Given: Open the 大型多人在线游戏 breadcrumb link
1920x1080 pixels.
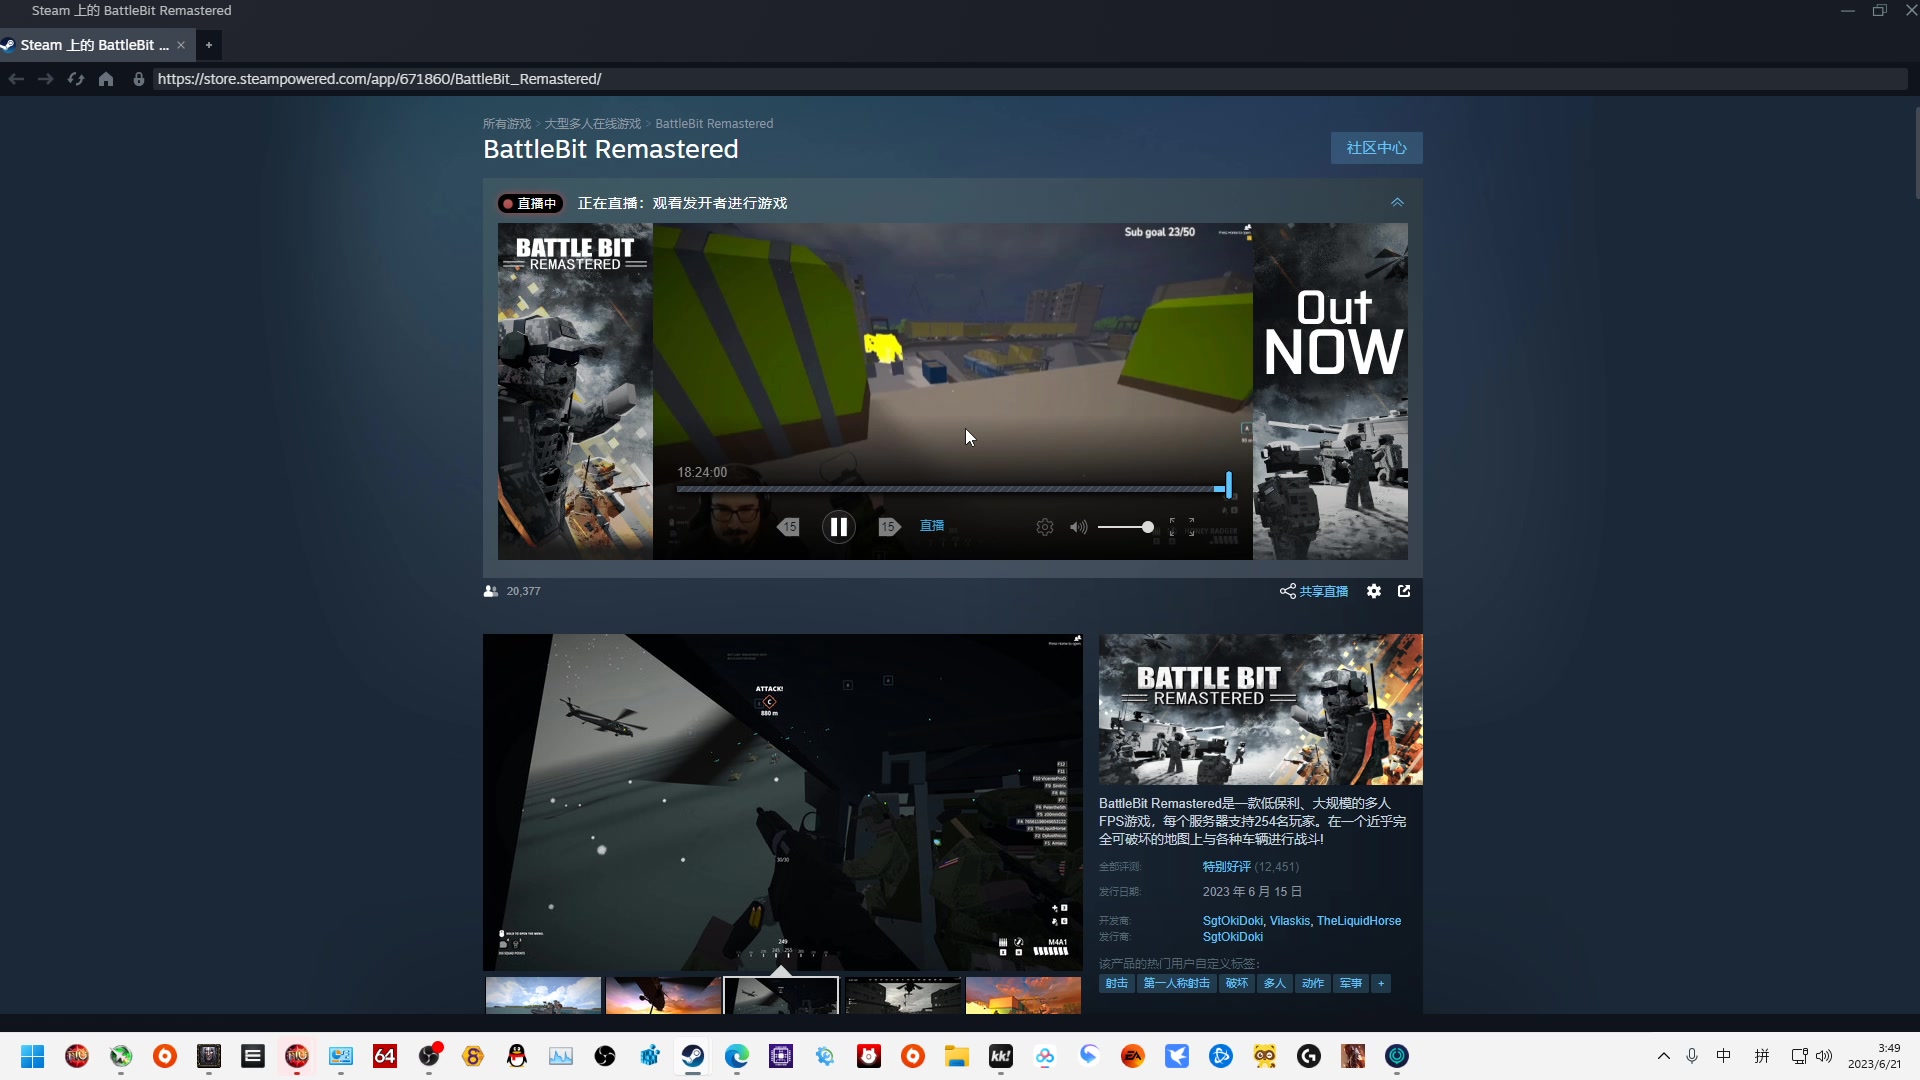Looking at the screenshot, I should point(593,124).
